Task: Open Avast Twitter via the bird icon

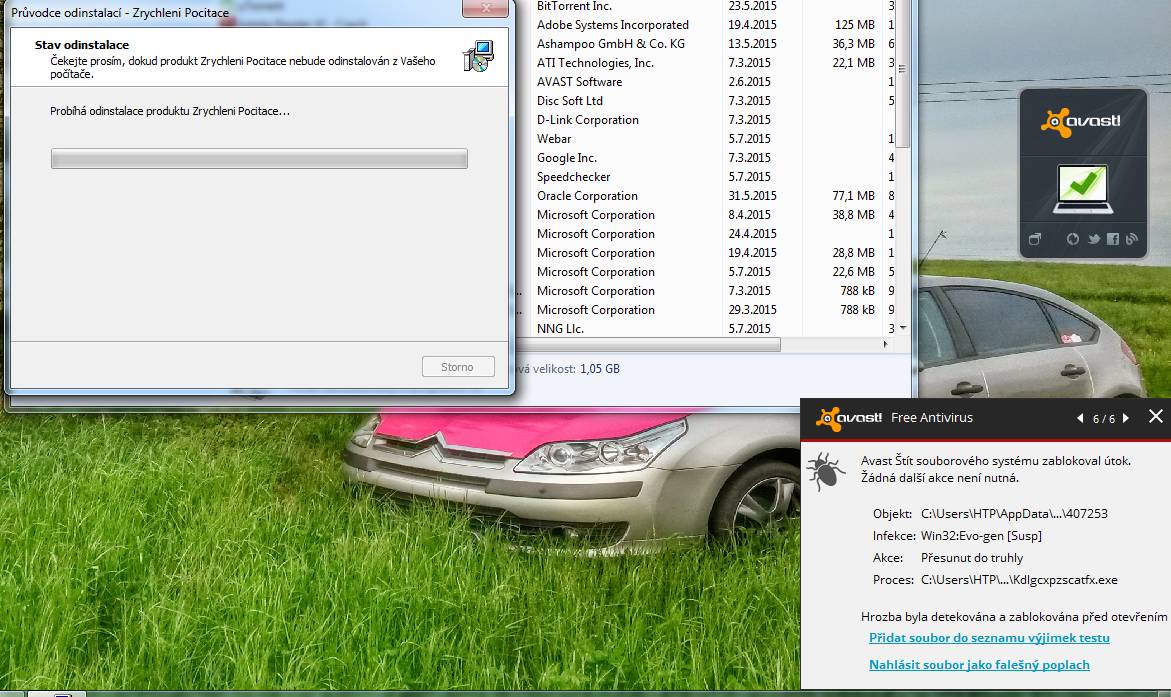Action: coord(1093,239)
